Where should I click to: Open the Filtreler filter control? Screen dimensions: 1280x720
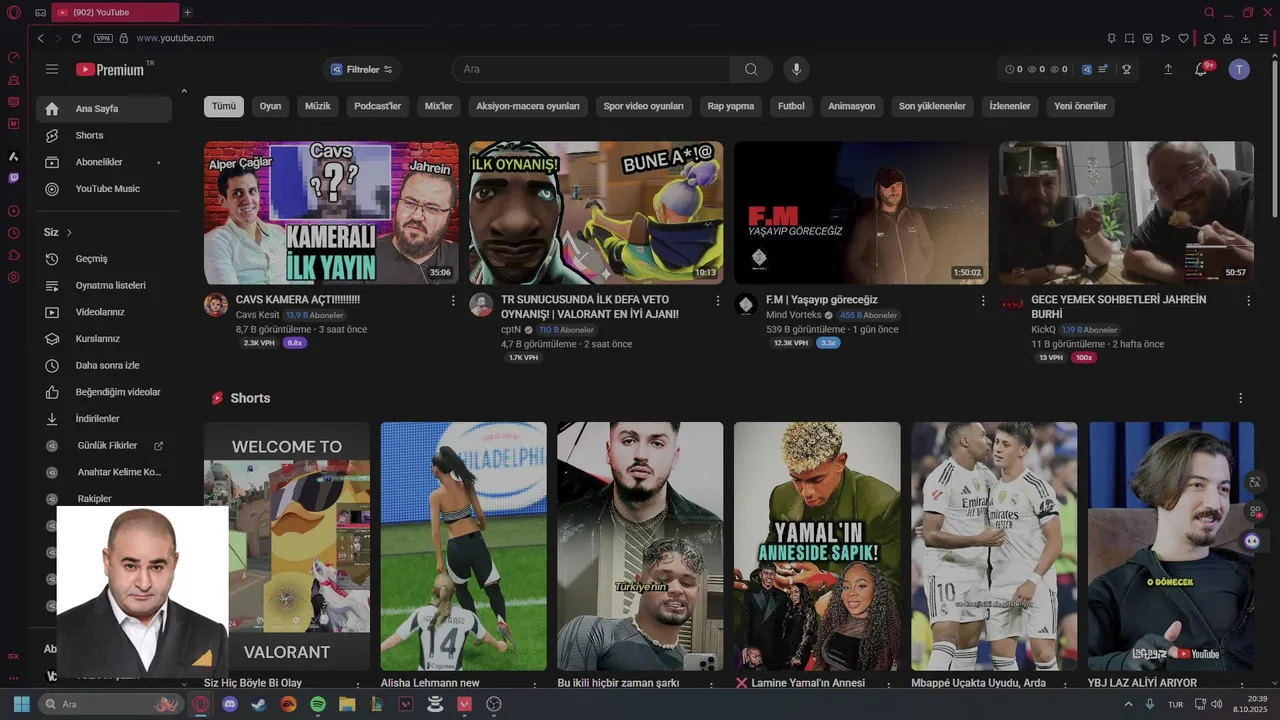coord(362,69)
